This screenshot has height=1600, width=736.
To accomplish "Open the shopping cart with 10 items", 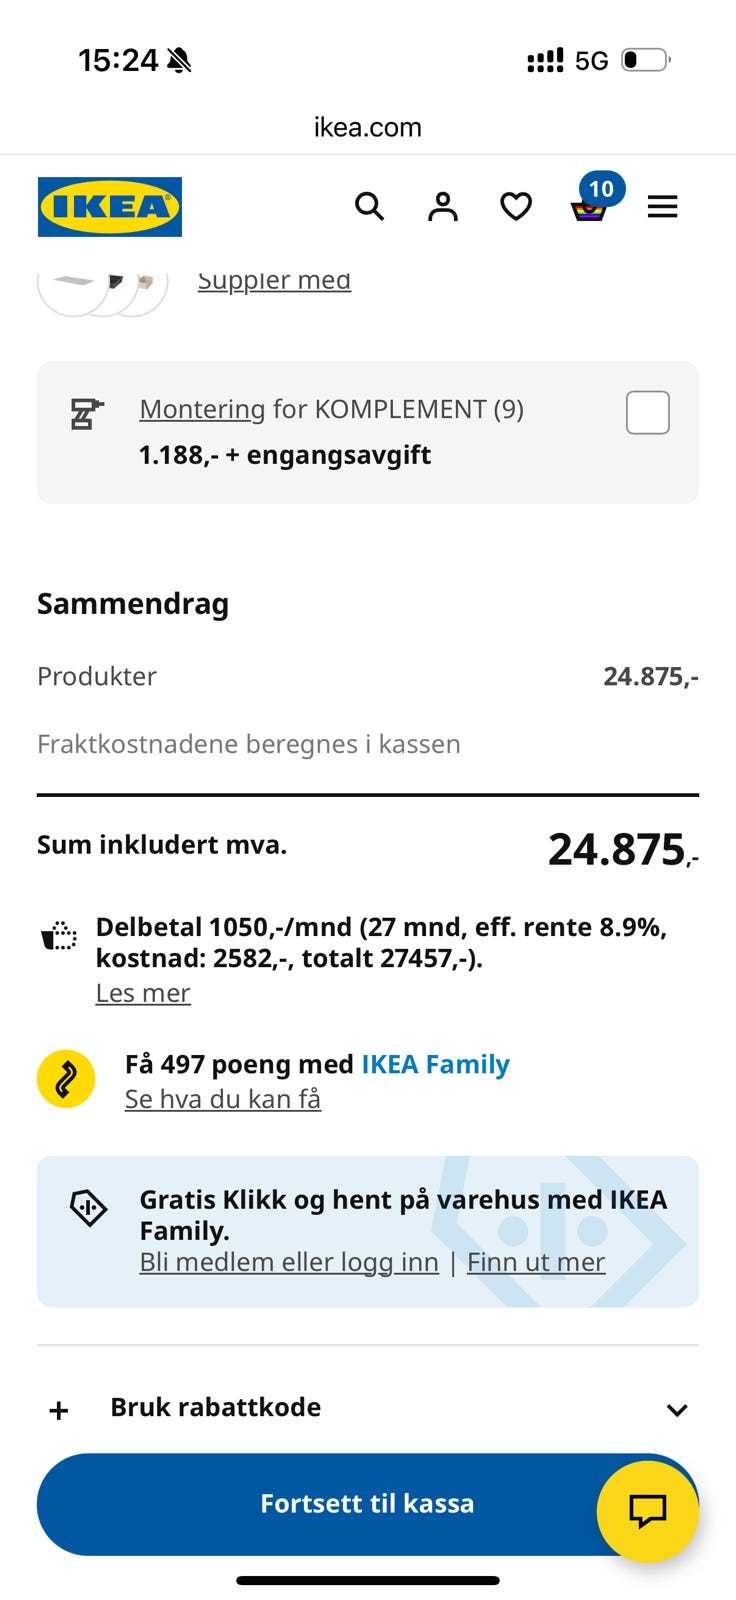I will tap(591, 200).
